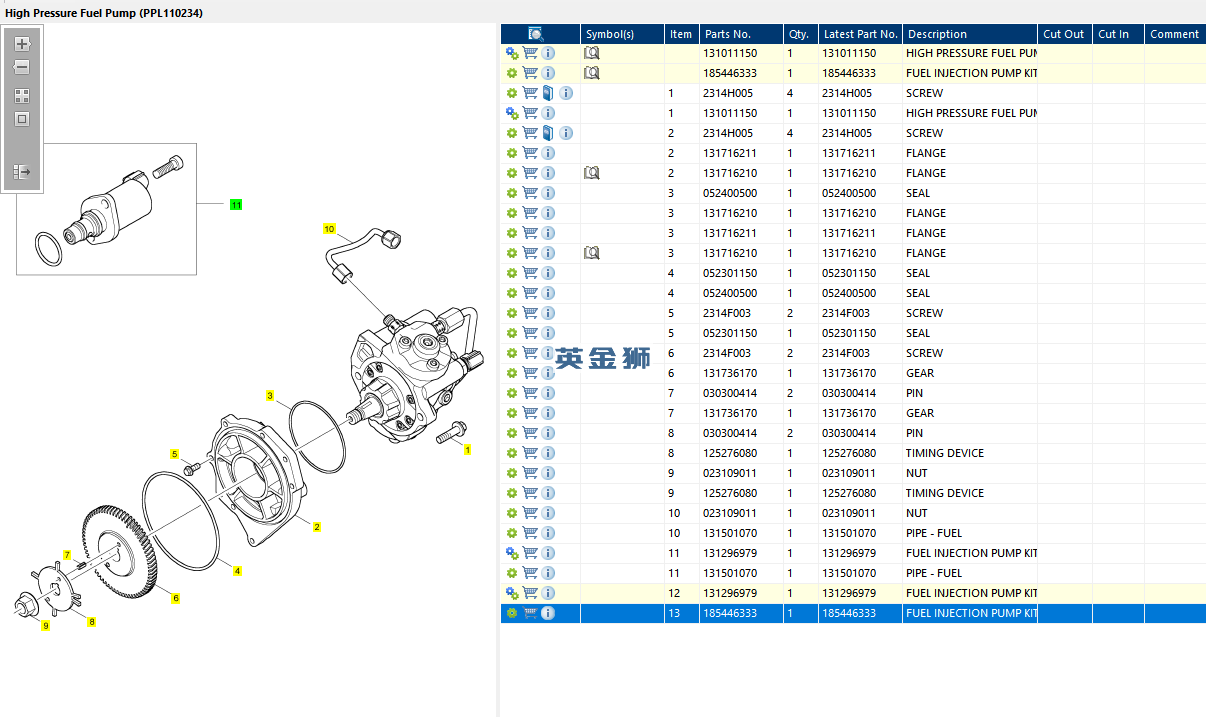Click the search icon in table header
Screen dimensions: 1206x717
536,34
